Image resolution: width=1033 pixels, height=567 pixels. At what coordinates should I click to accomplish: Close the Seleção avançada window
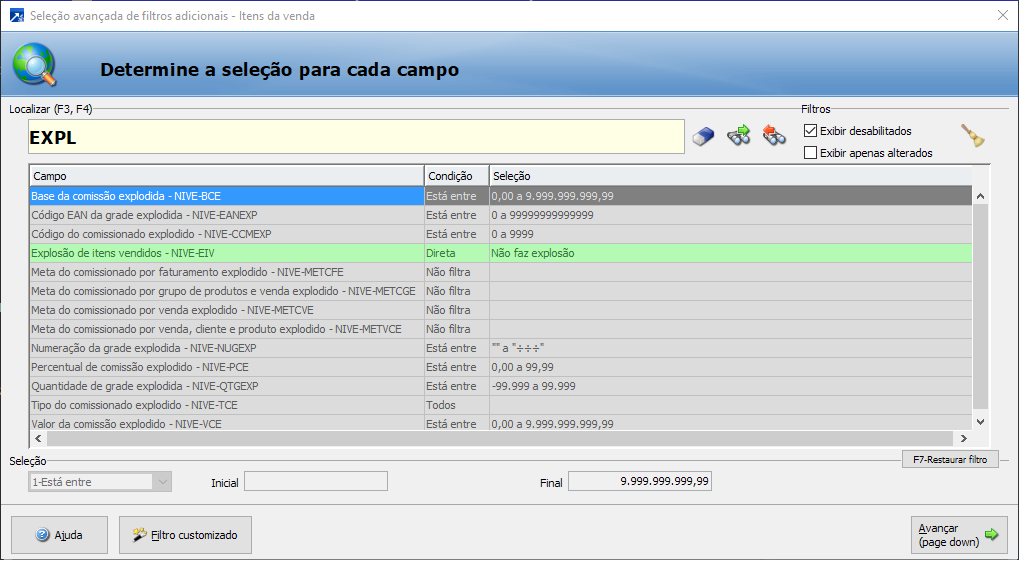pos(1002,15)
